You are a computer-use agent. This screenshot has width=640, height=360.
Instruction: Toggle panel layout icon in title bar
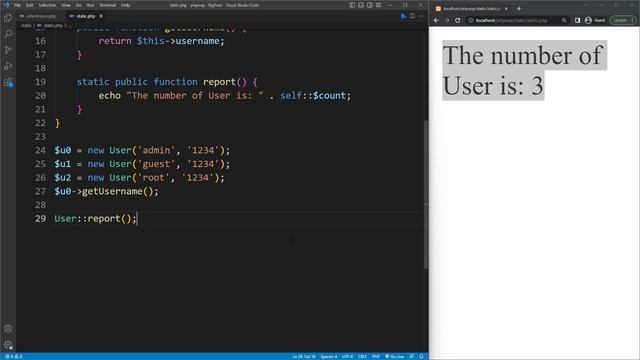[361, 5]
